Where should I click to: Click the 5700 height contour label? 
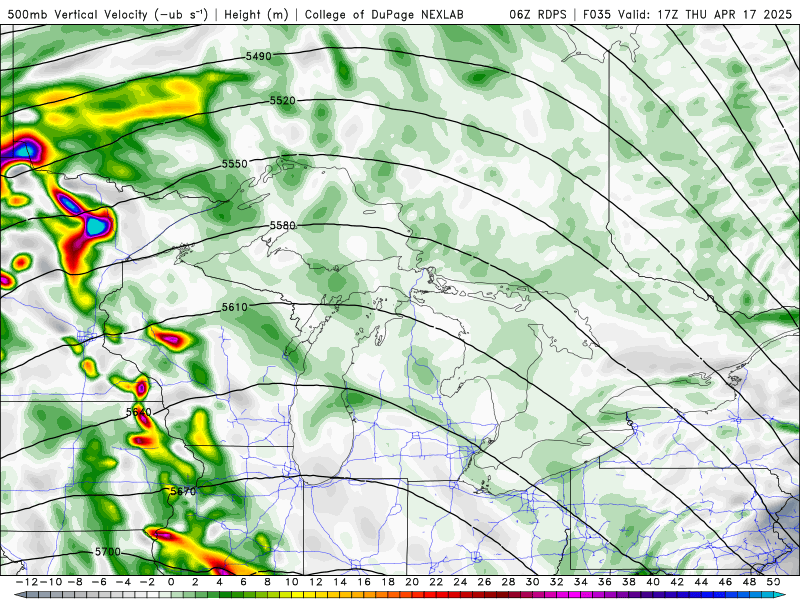pyautogui.click(x=108, y=552)
